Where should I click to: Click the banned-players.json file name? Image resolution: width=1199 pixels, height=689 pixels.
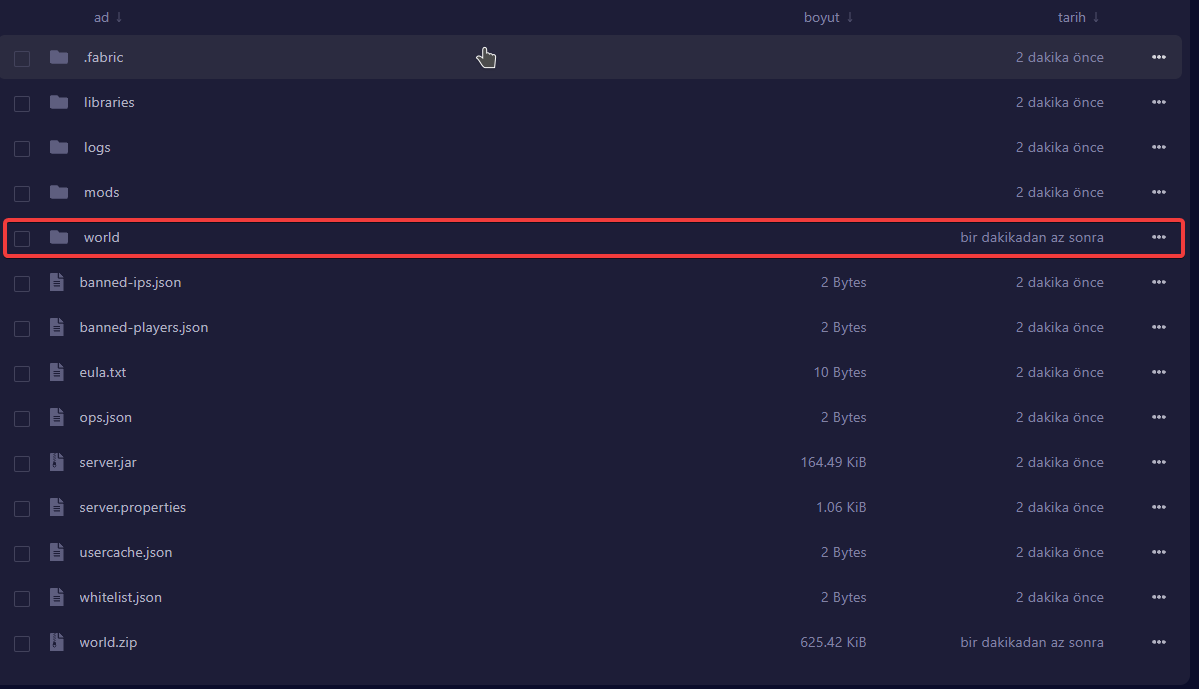click(144, 327)
